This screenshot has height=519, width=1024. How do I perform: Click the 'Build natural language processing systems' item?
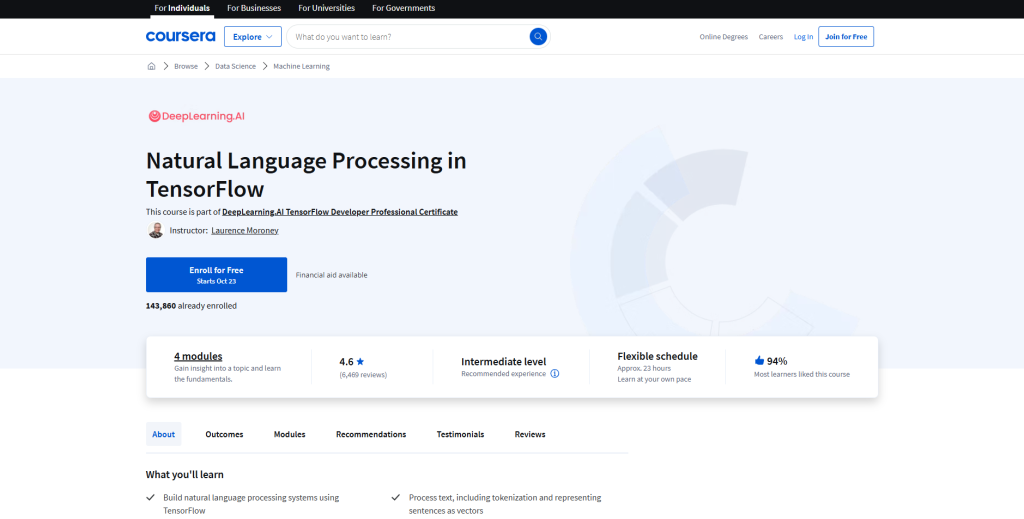pos(251,504)
